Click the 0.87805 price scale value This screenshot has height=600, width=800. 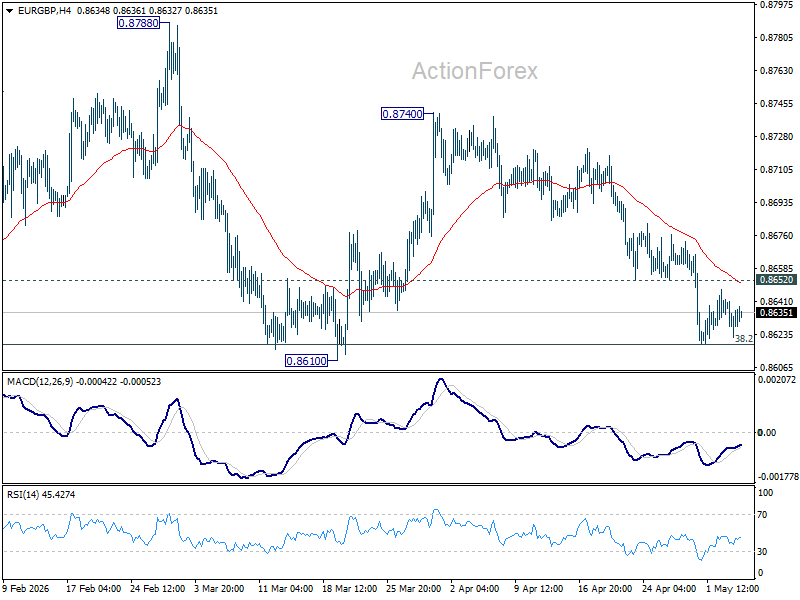(x=777, y=38)
